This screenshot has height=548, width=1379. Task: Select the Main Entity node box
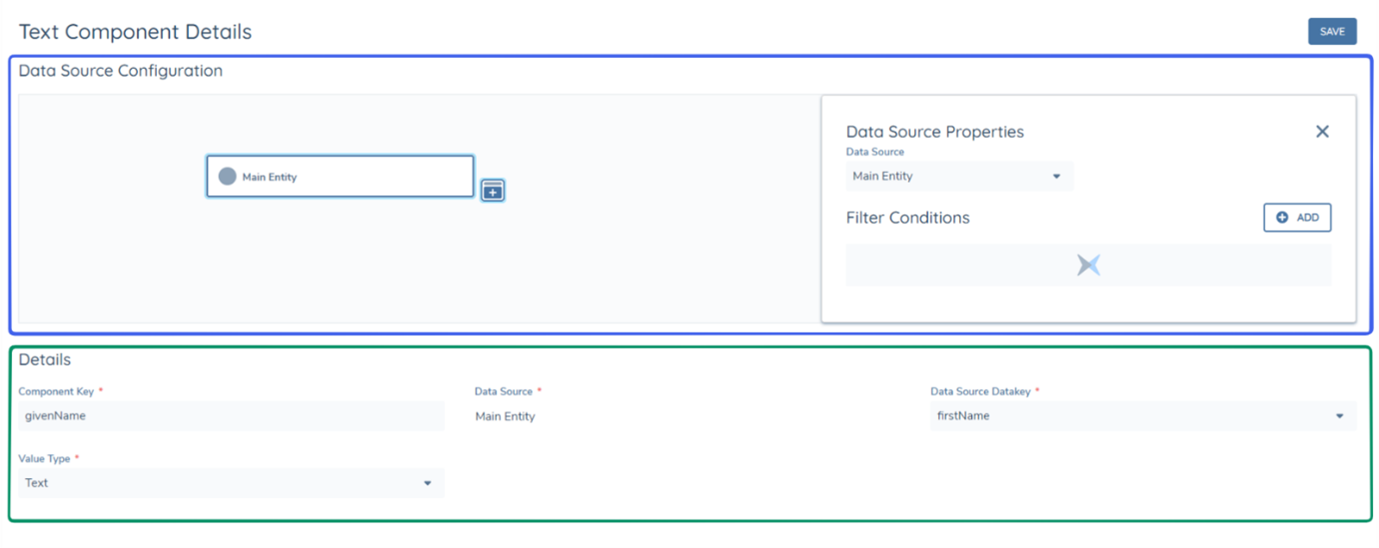(340, 176)
